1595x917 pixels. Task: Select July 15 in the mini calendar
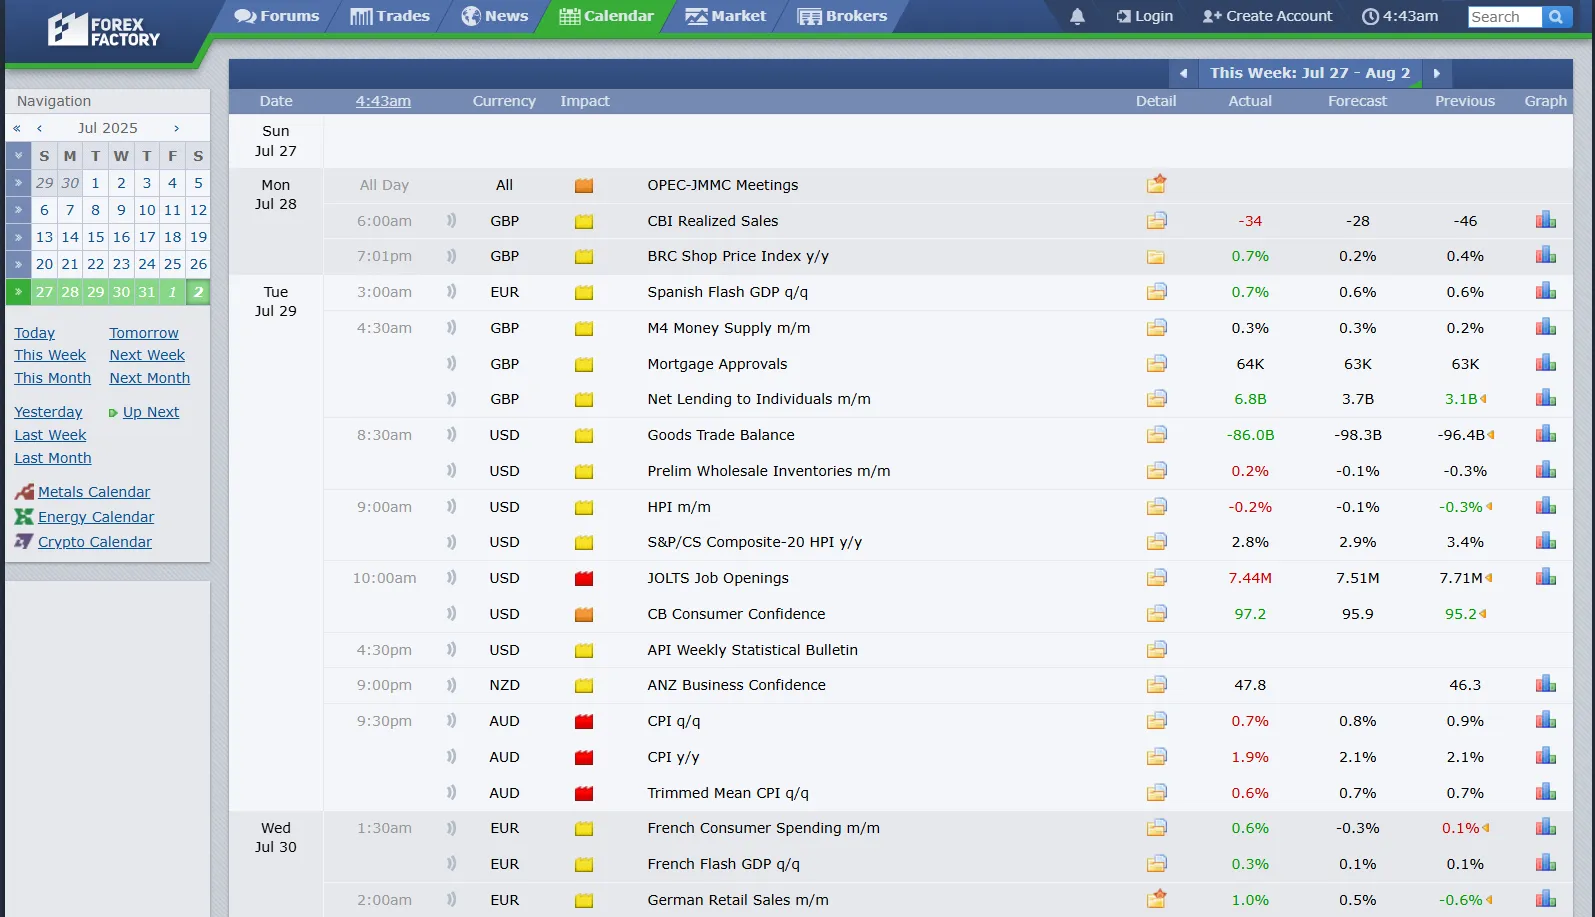coord(96,237)
